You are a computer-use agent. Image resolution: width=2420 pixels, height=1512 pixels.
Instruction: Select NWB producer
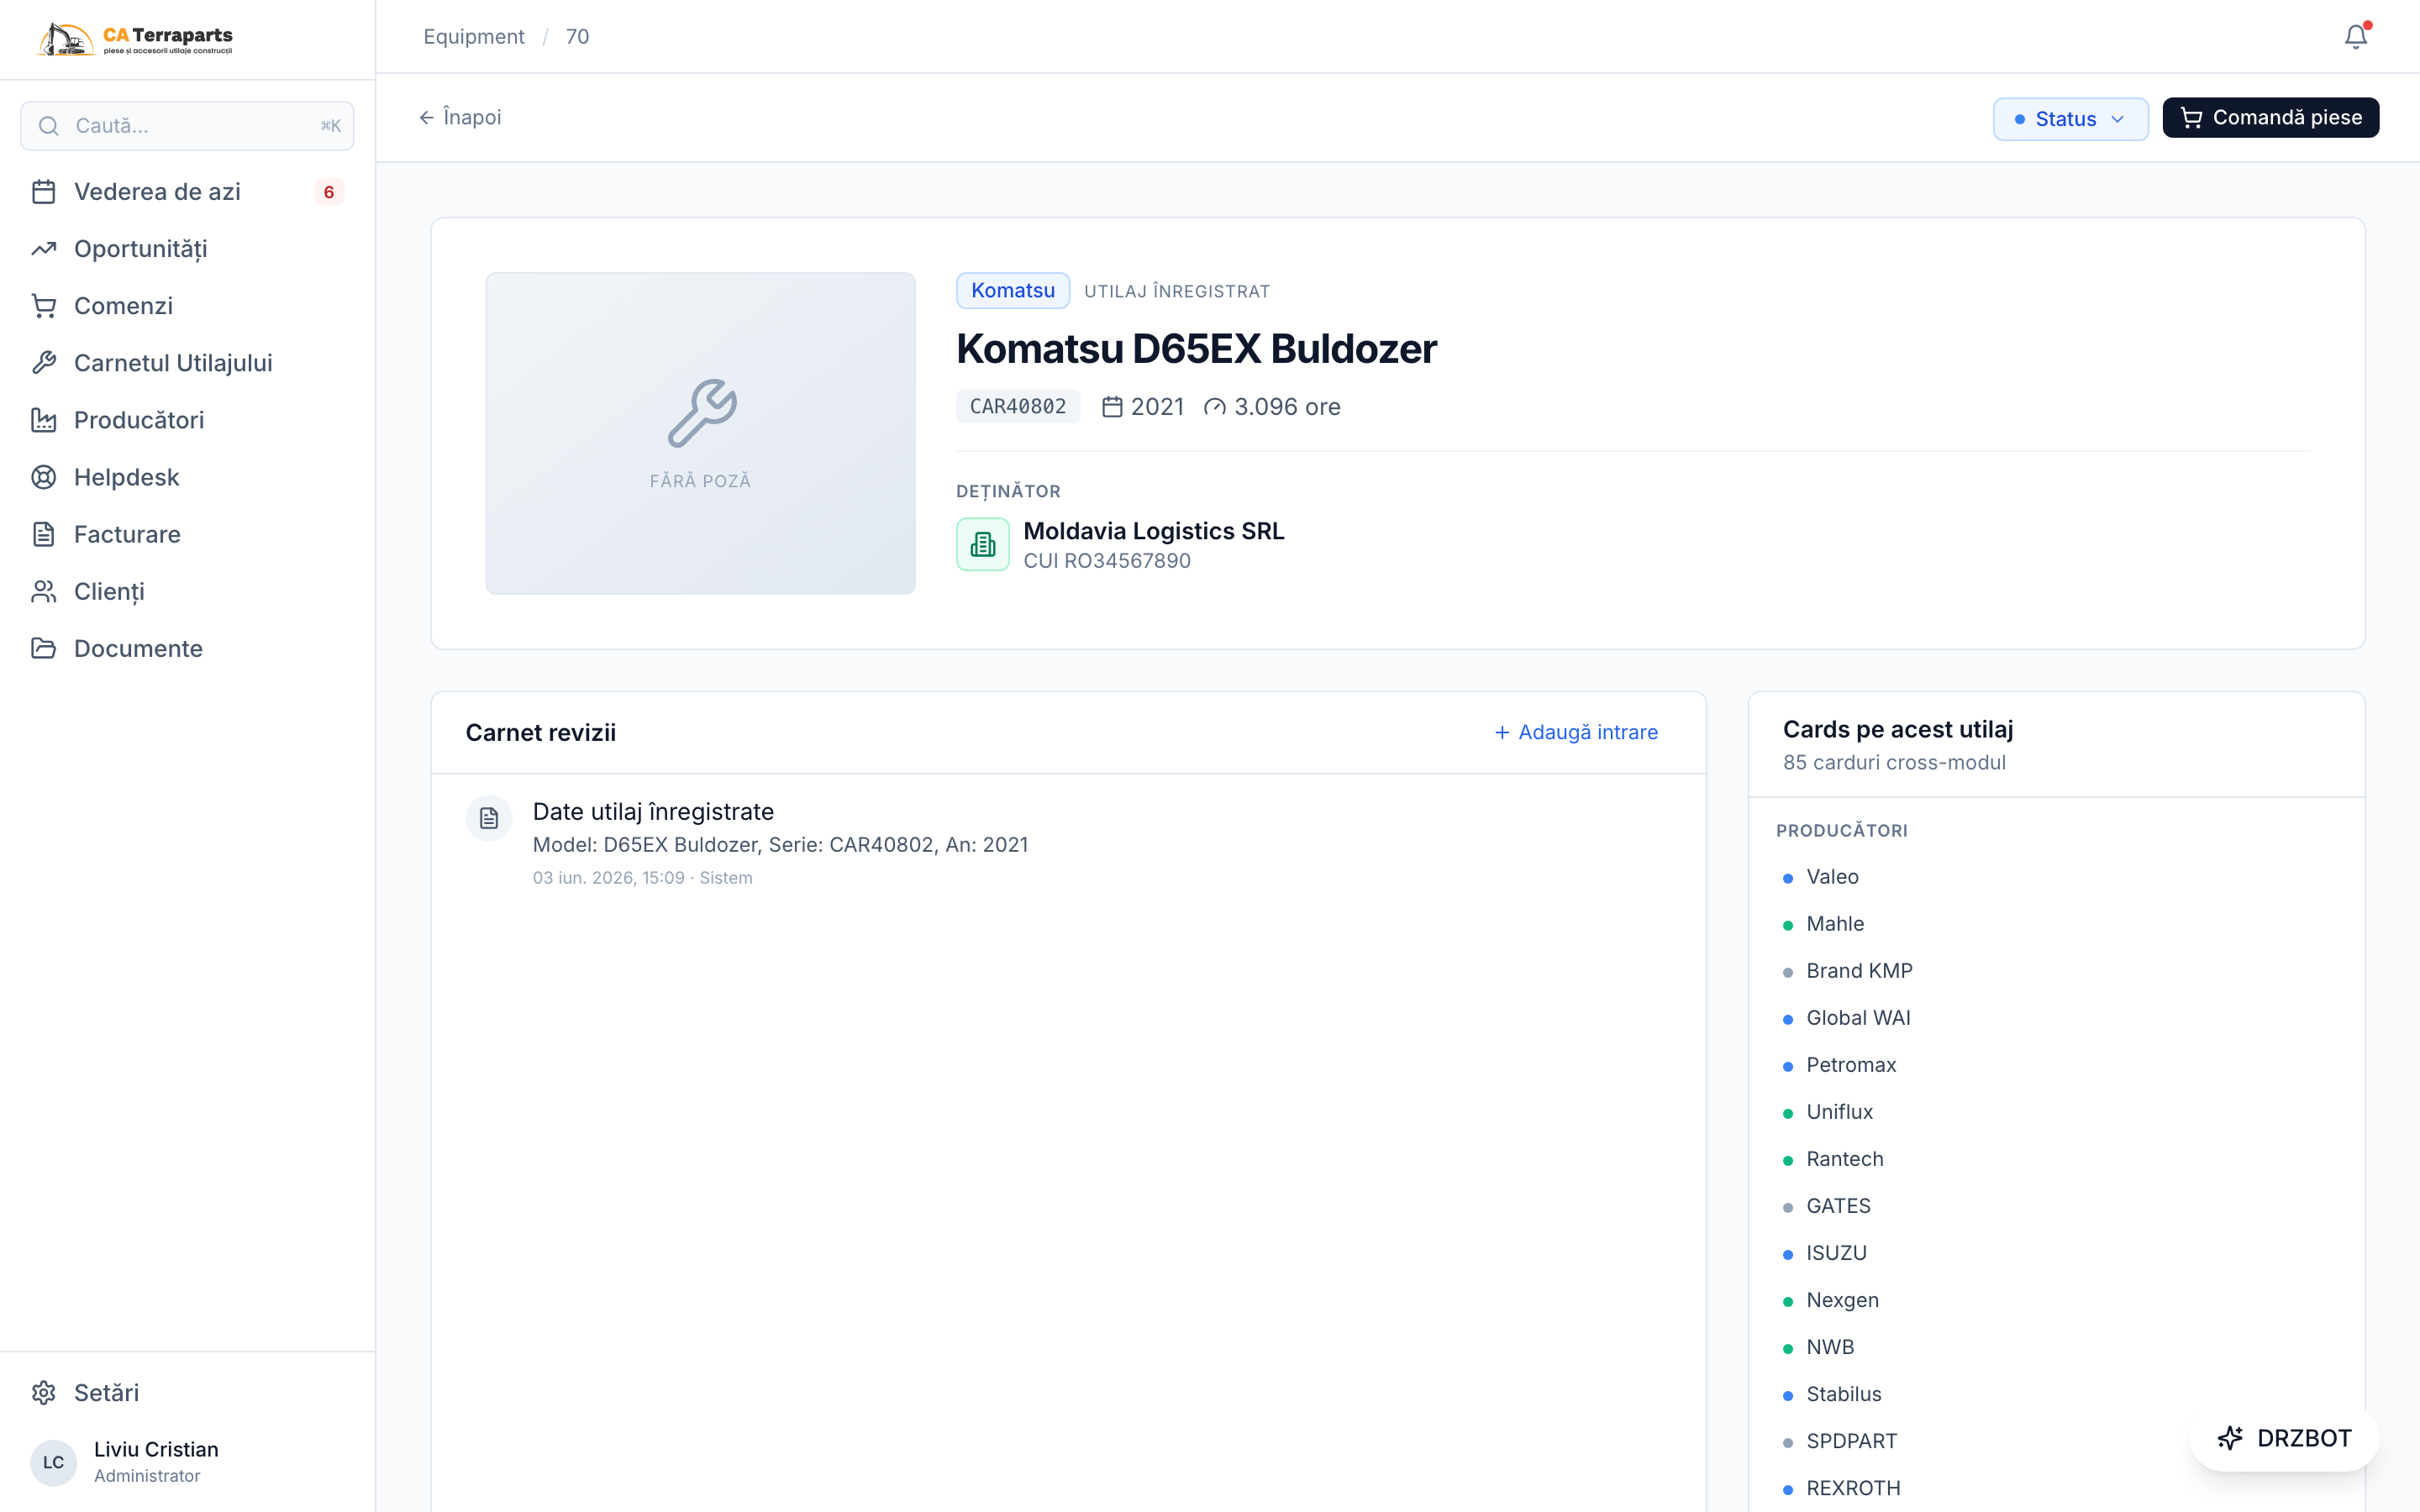click(1830, 1347)
